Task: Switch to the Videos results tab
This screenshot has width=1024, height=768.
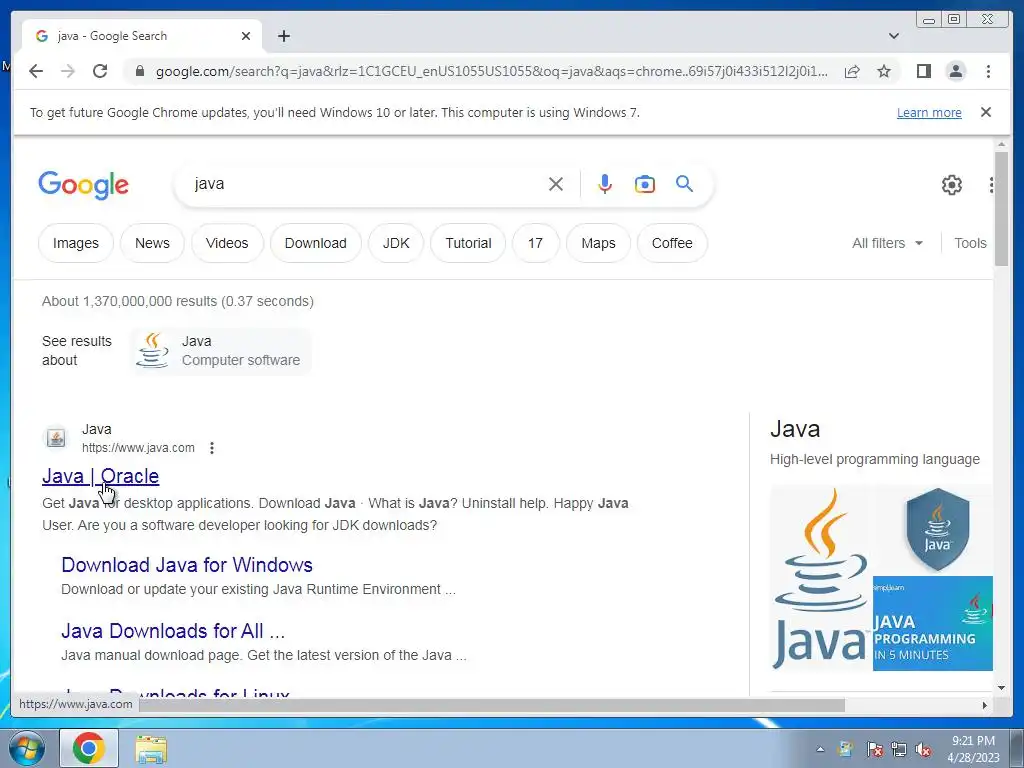Action: tap(227, 243)
